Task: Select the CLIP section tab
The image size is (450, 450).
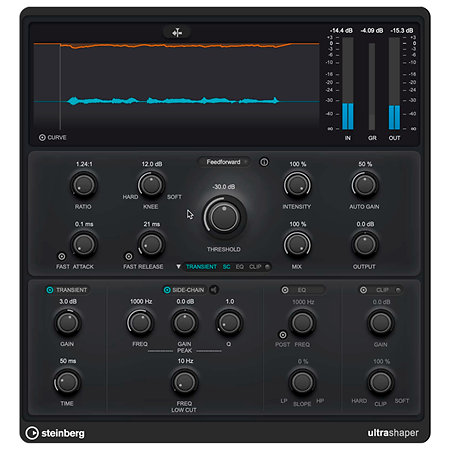Action: [x=255, y=267]
